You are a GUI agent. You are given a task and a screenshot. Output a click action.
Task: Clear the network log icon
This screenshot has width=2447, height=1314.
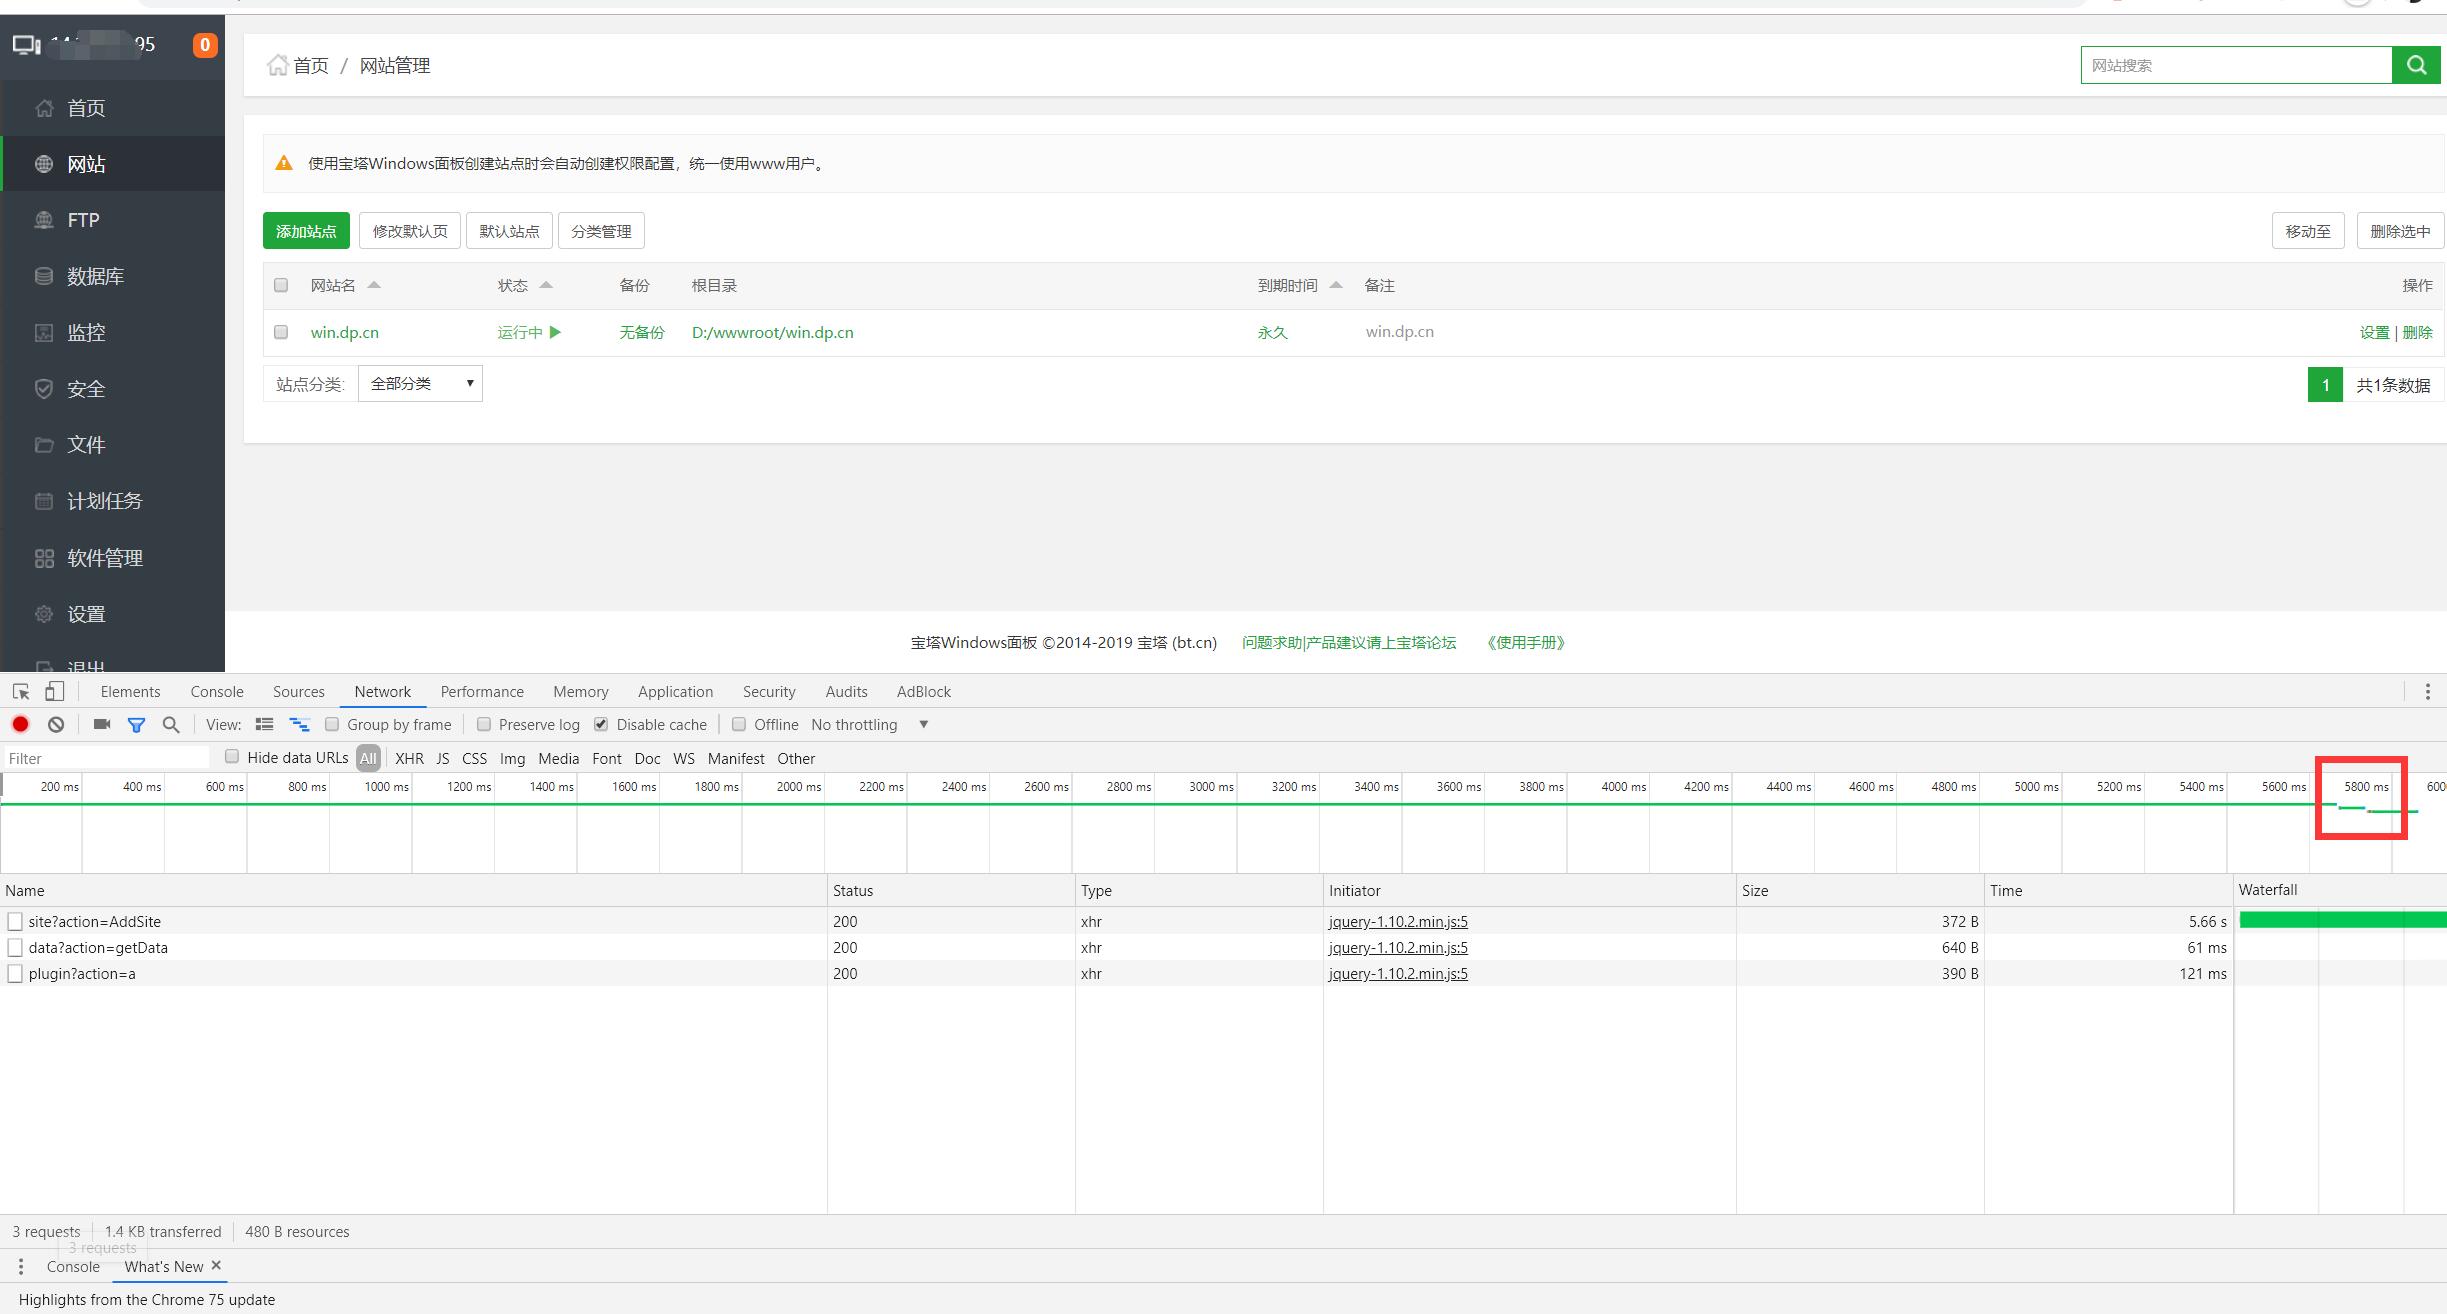[56, 724]
